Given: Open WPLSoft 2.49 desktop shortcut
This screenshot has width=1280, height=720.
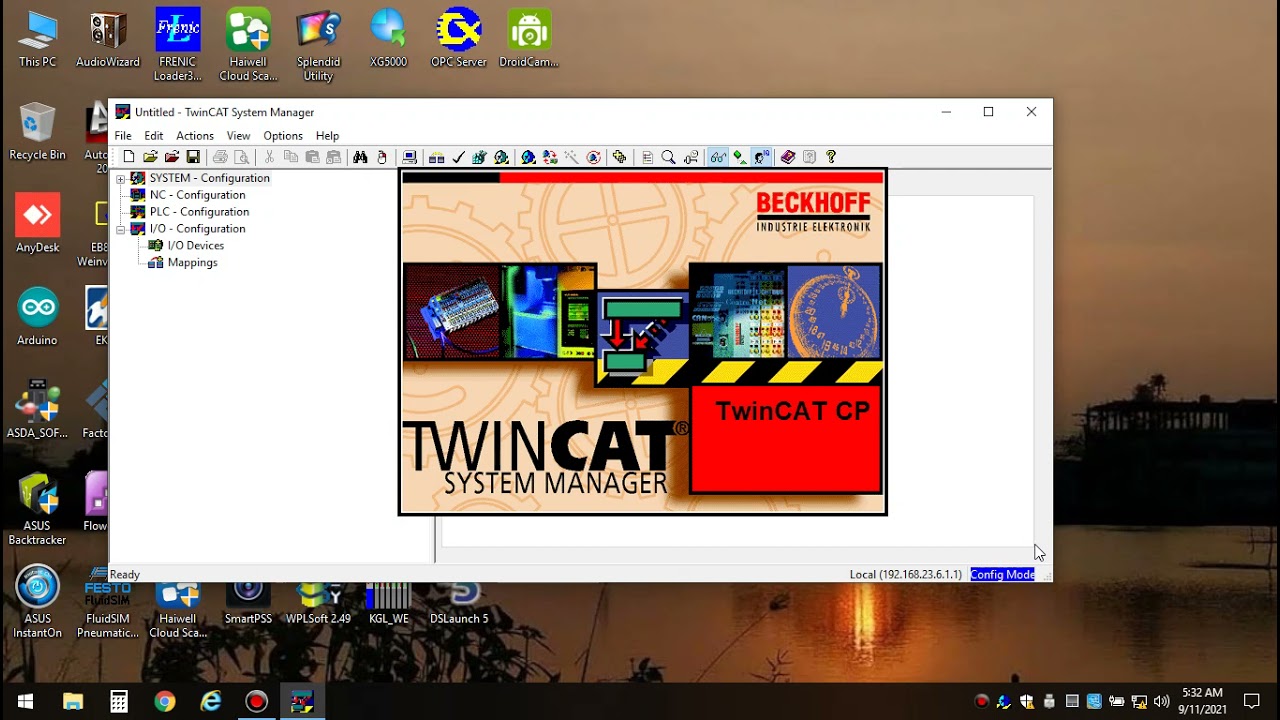Looking at the screenshot, I should pos(318,603).
